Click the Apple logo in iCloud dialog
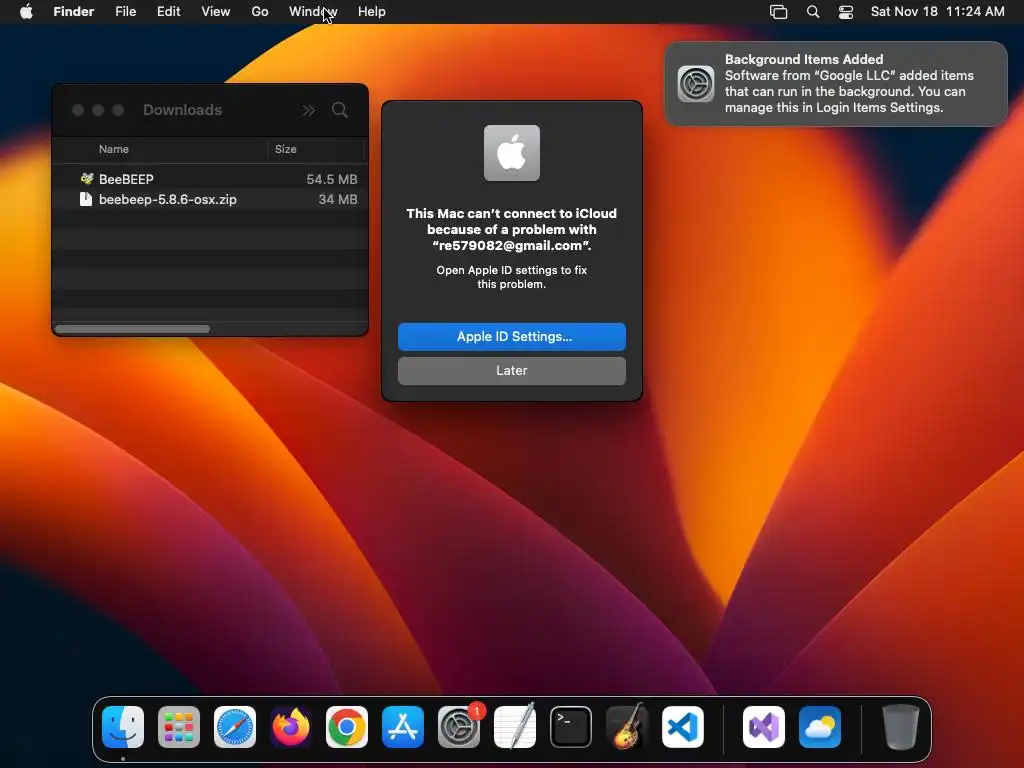Viewport: 1024px width, 768px height. pos(512,153)
